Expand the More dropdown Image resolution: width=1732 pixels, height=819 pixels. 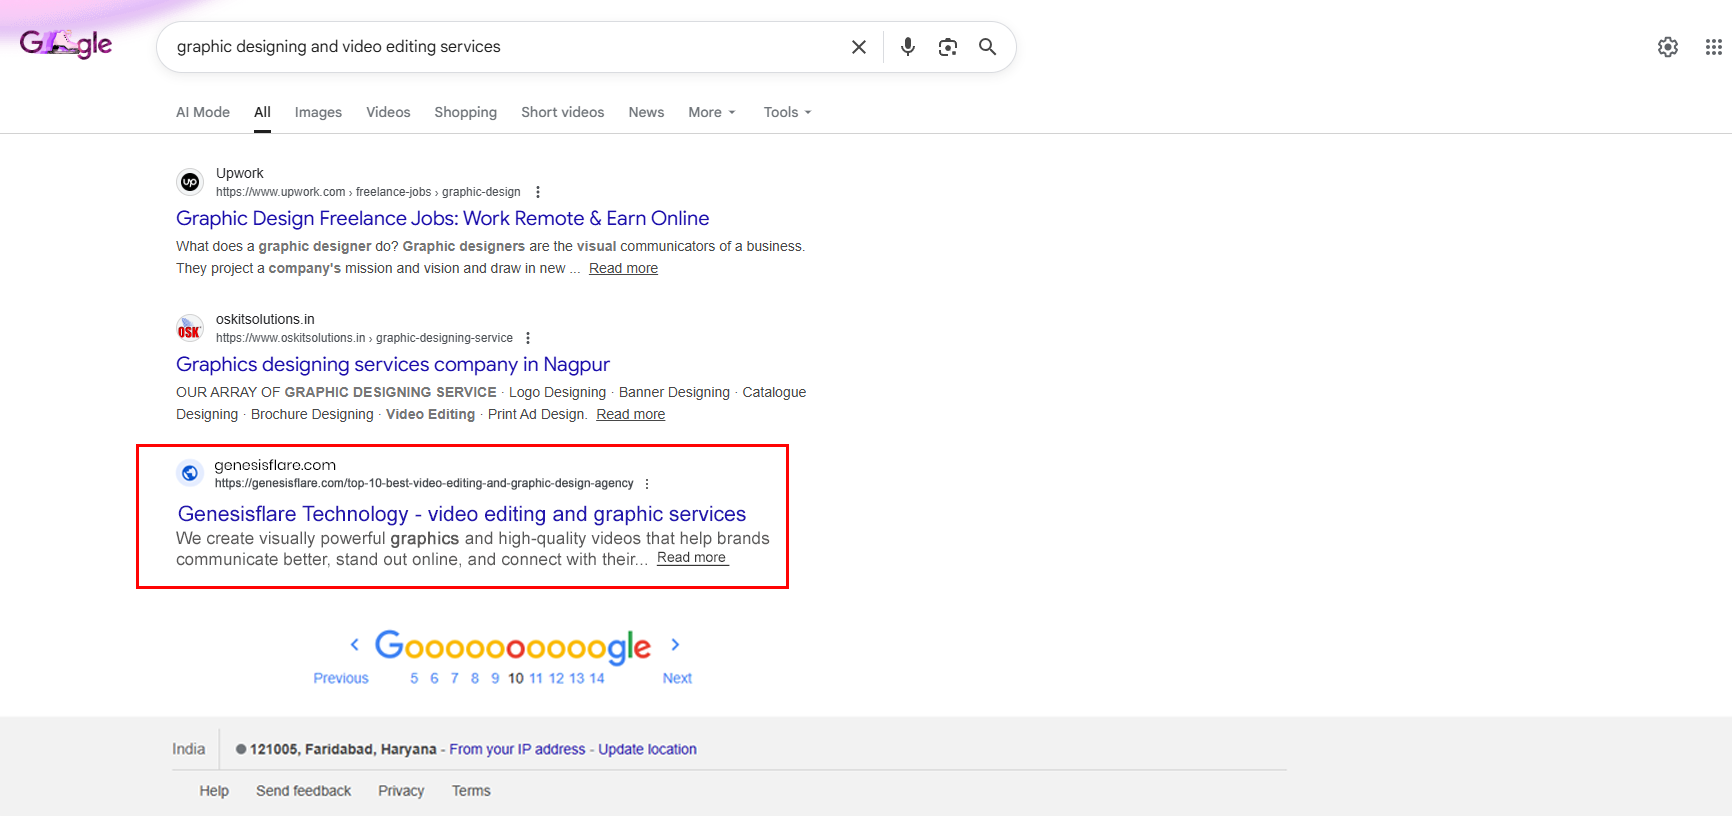coord(711,112)
